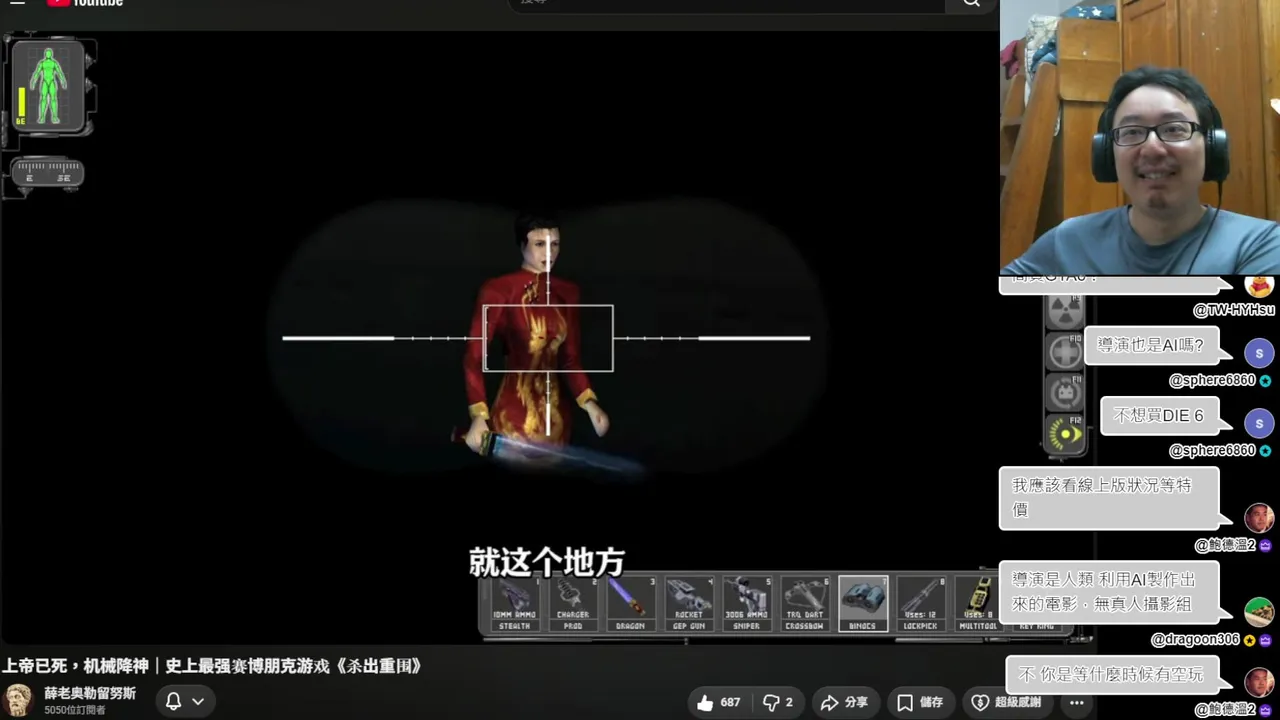The width and height of the screenshot is (1280, 720).
Task: Click the chat message 不 你是等什麼時候有空玩
Action: 1111,675
